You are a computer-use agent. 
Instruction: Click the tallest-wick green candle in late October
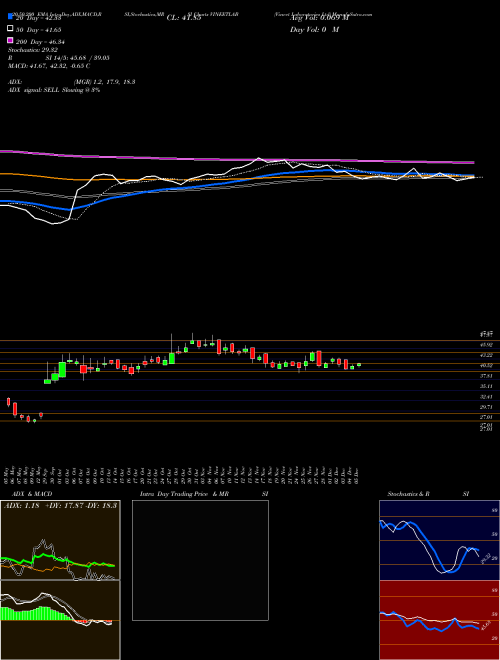172,359
